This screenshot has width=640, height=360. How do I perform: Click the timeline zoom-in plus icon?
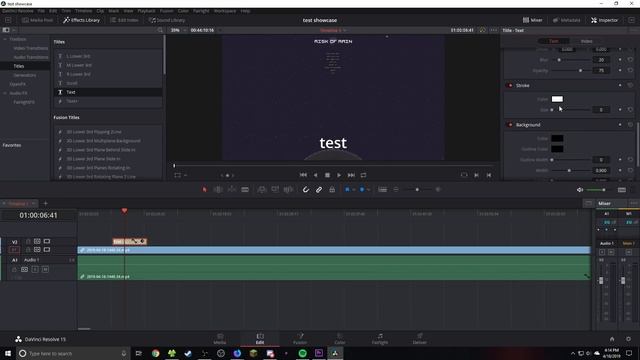coord(438,189)
